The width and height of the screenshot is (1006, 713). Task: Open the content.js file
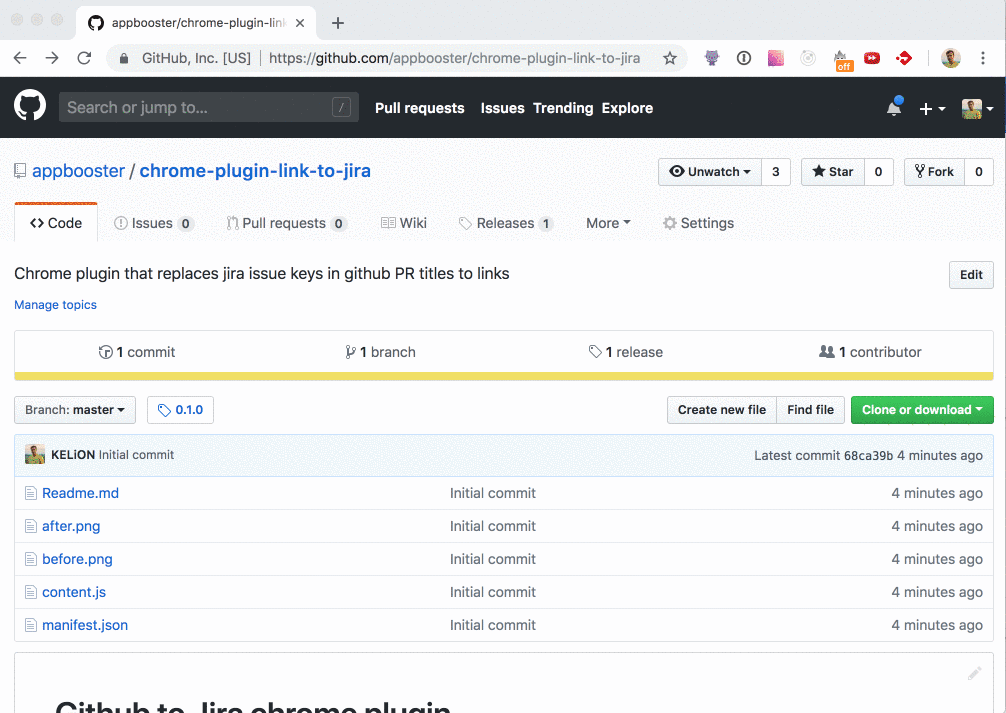point(74,592)
